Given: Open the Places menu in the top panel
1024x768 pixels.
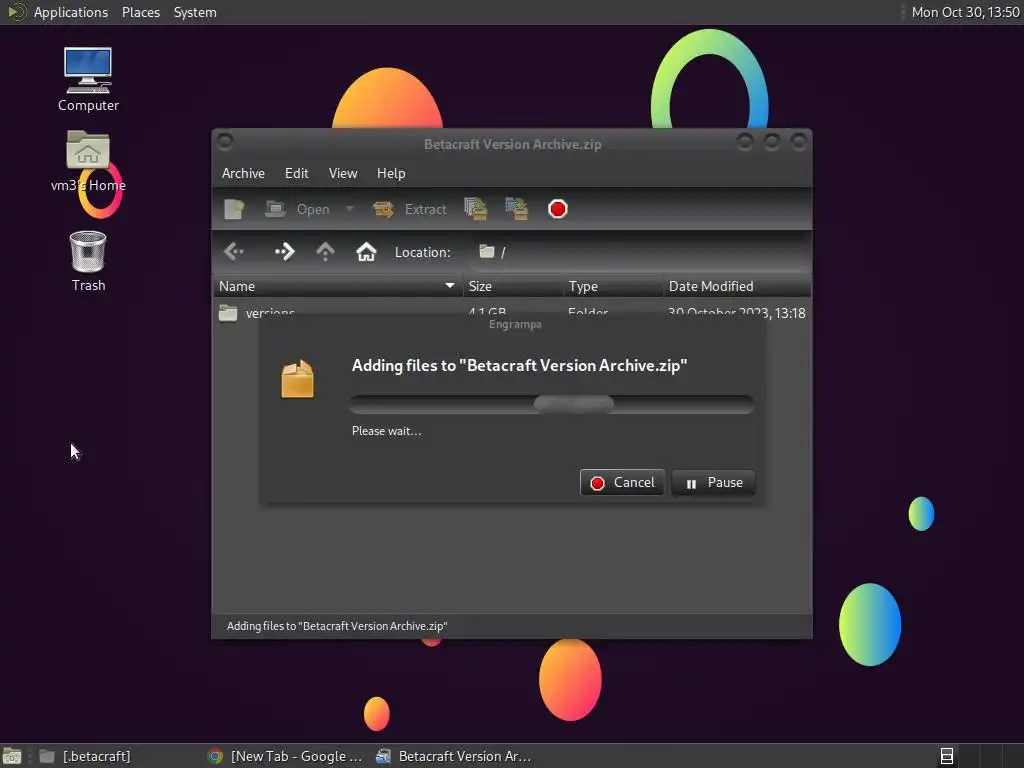Looking at the screenshot, I should click(141, 12).
